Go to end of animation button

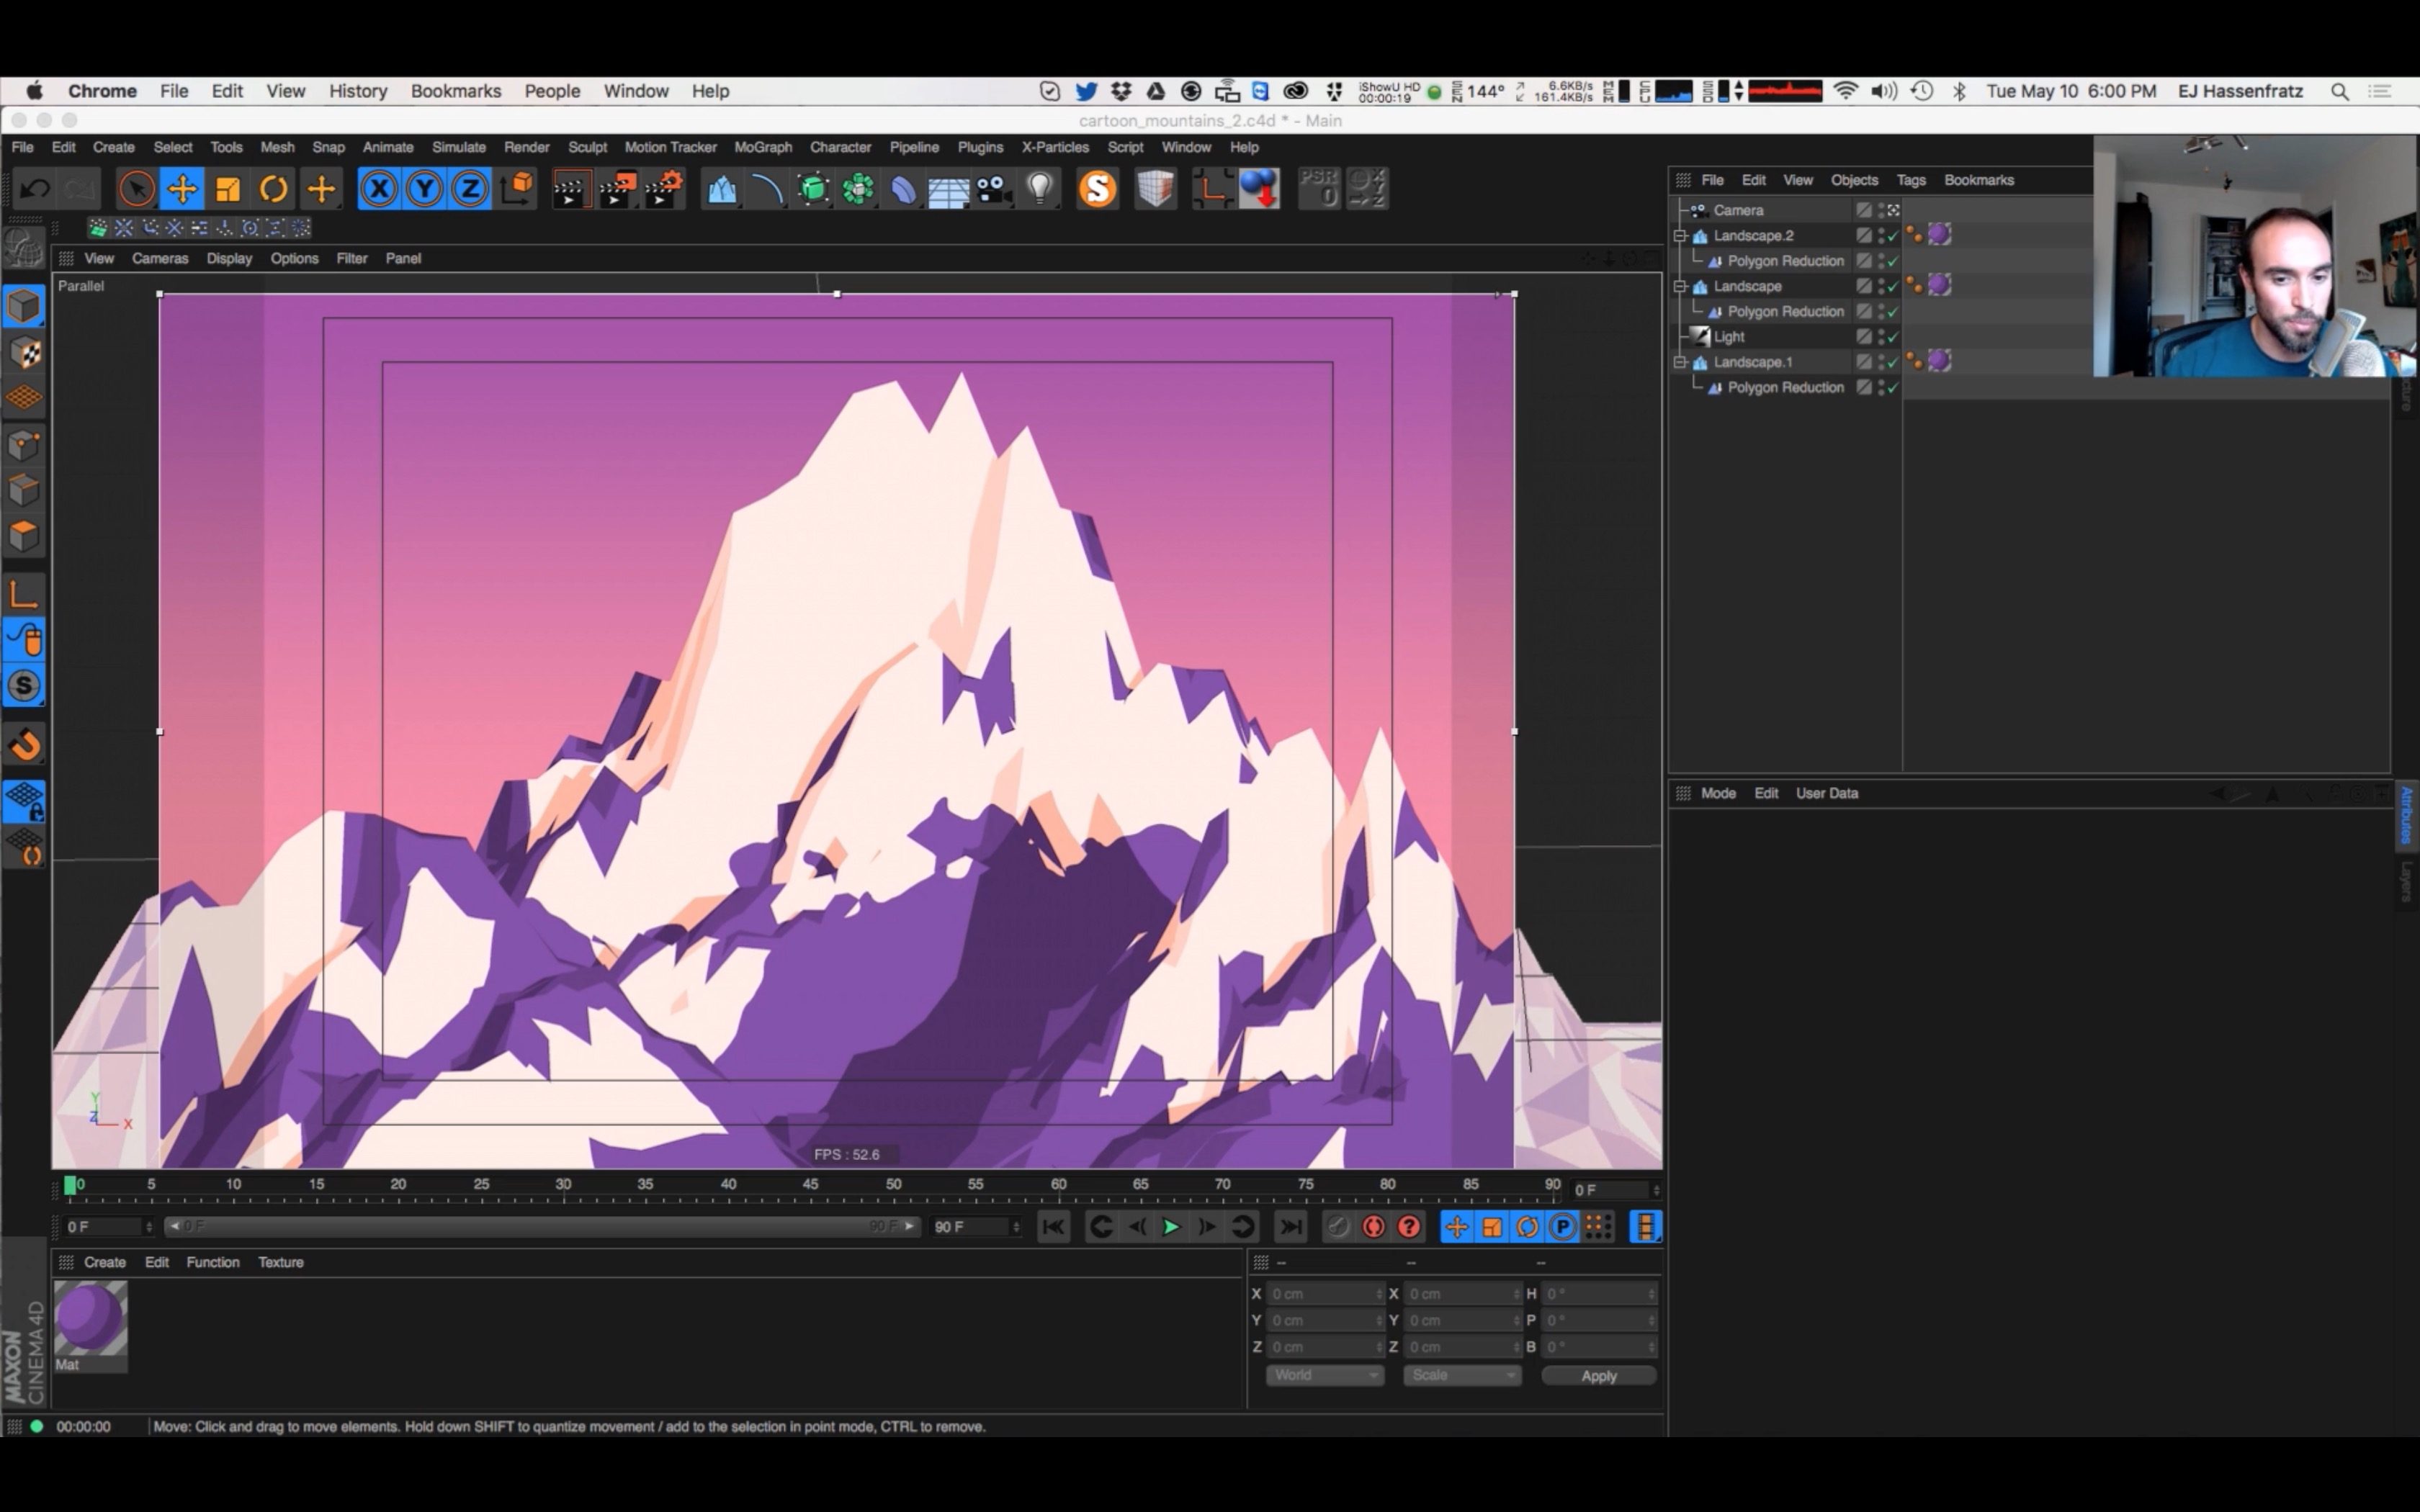coord(1291,1227)
